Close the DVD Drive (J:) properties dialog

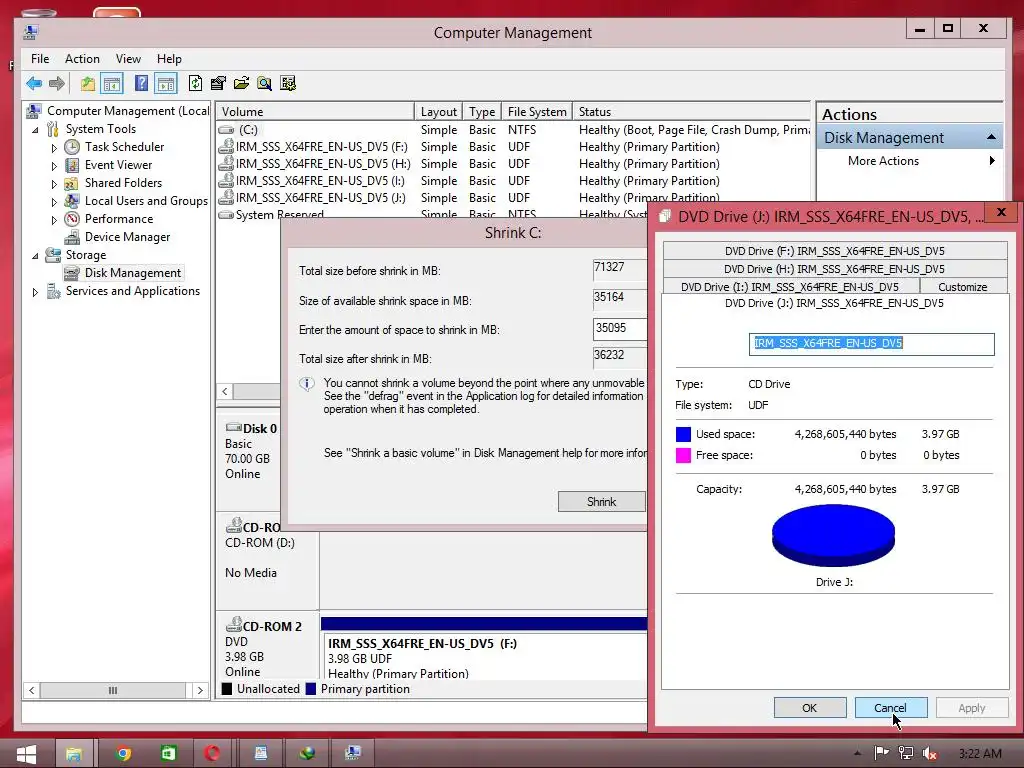(x=1001, y=212)
